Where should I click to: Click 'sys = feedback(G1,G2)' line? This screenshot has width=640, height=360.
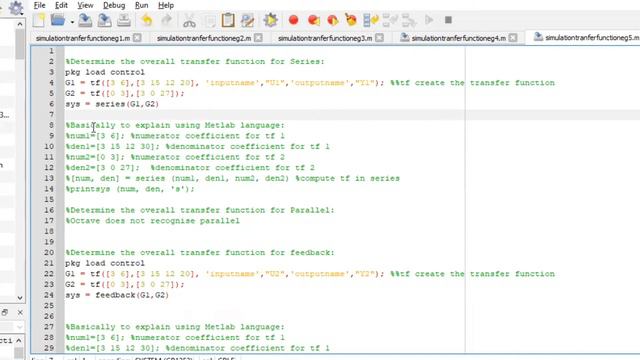click(117, 295)
